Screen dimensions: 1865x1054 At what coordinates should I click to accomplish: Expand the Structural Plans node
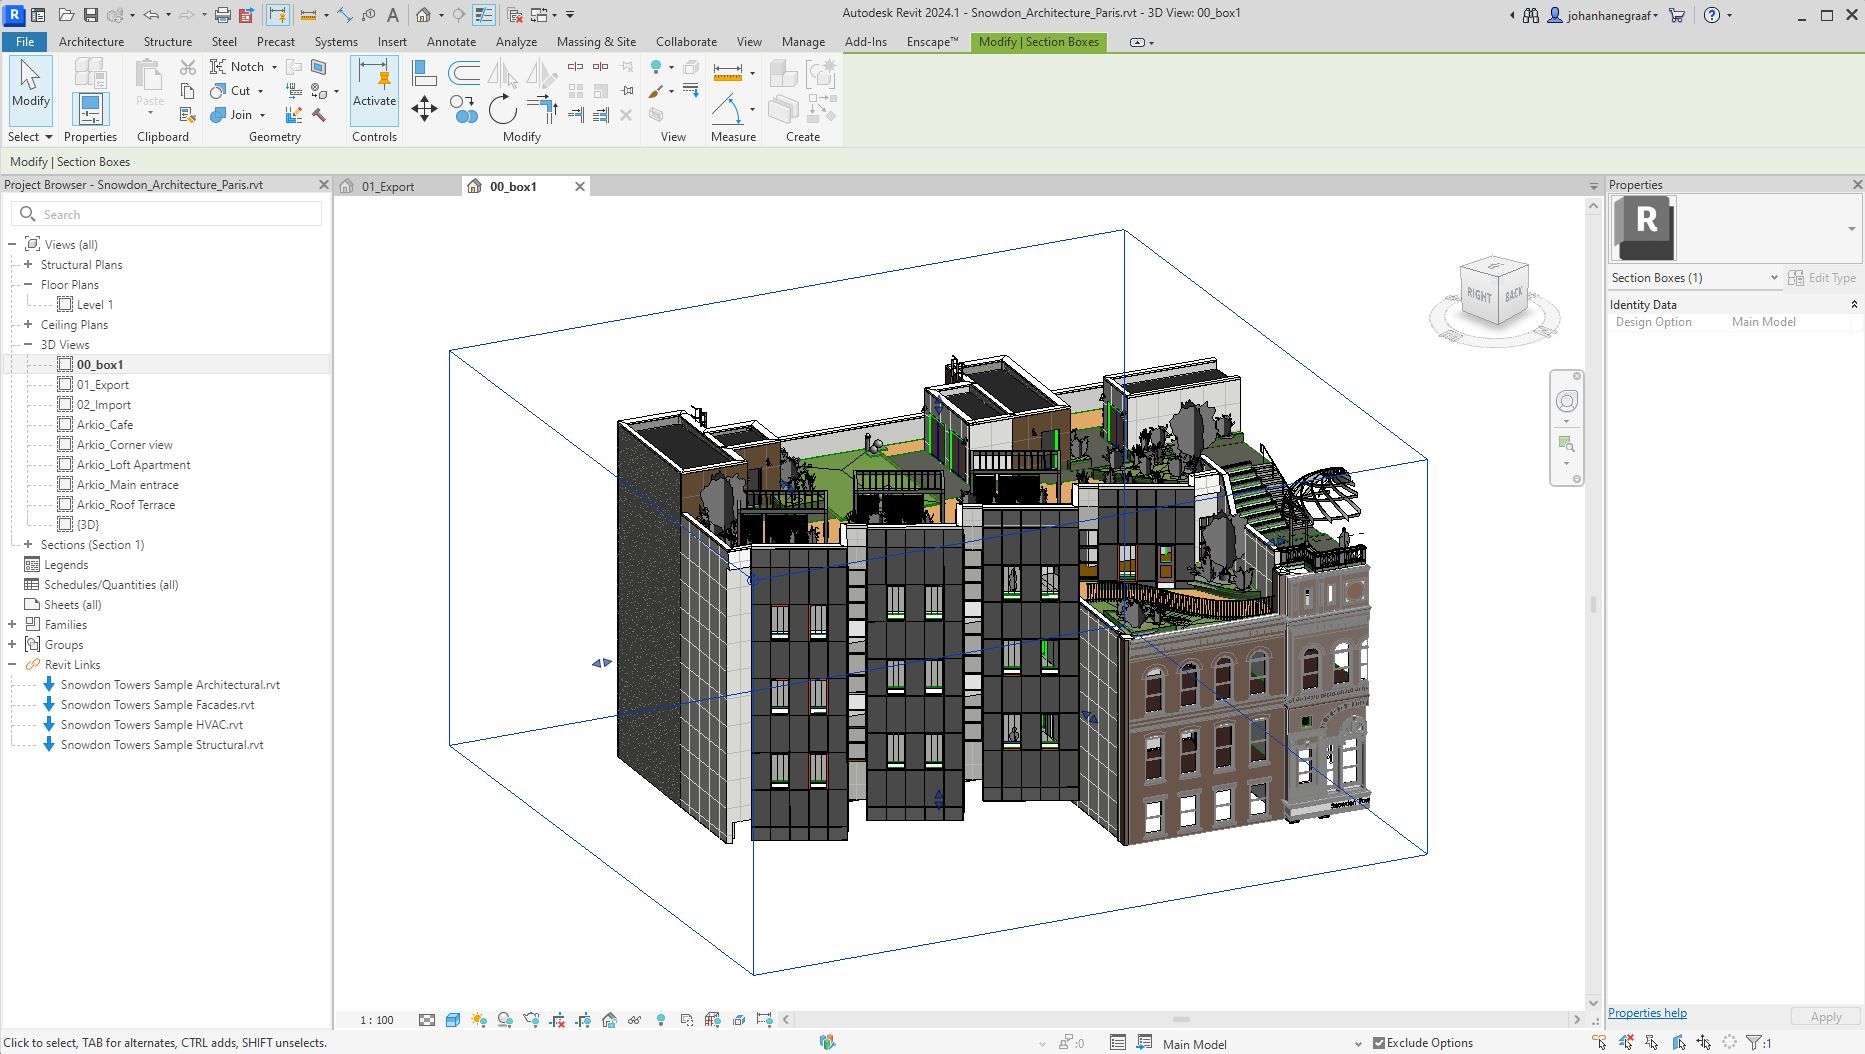point(28,264)
